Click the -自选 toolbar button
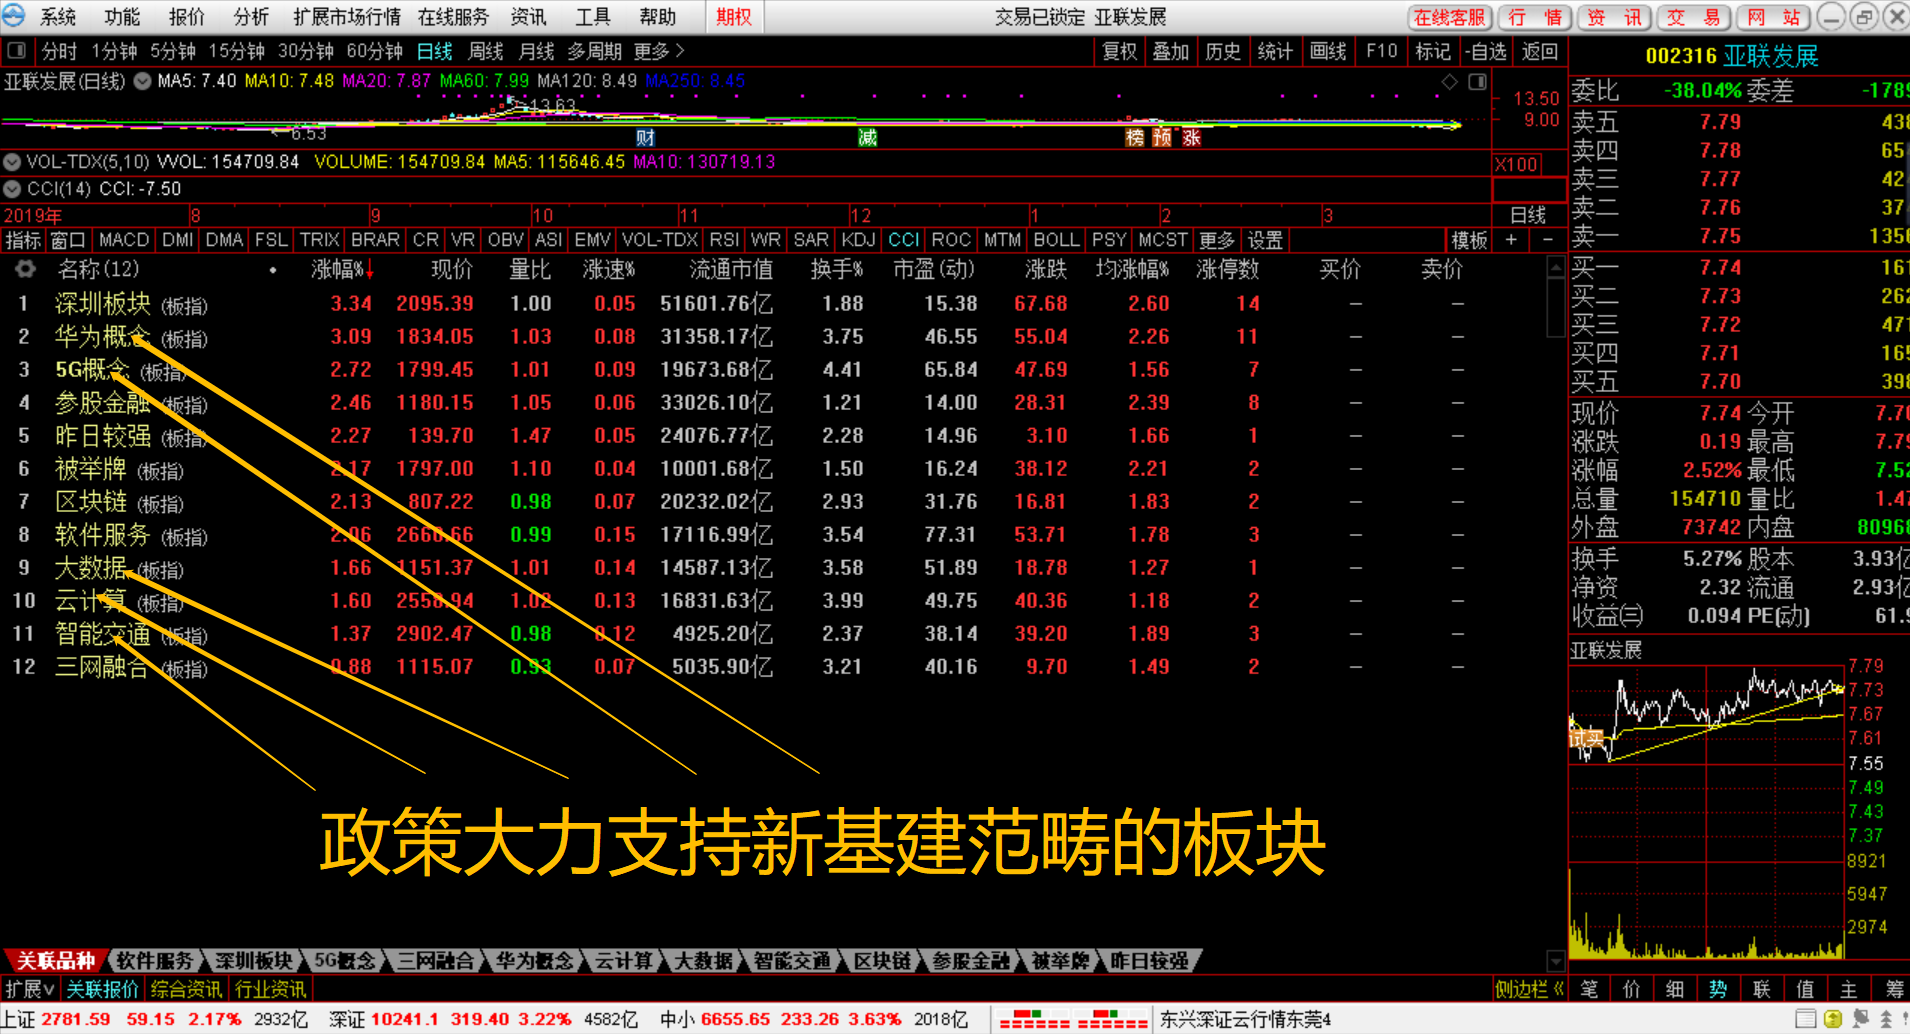Image resolution: width=1910 pixels, height=1034 pixels. click(x=1486, y=51)
